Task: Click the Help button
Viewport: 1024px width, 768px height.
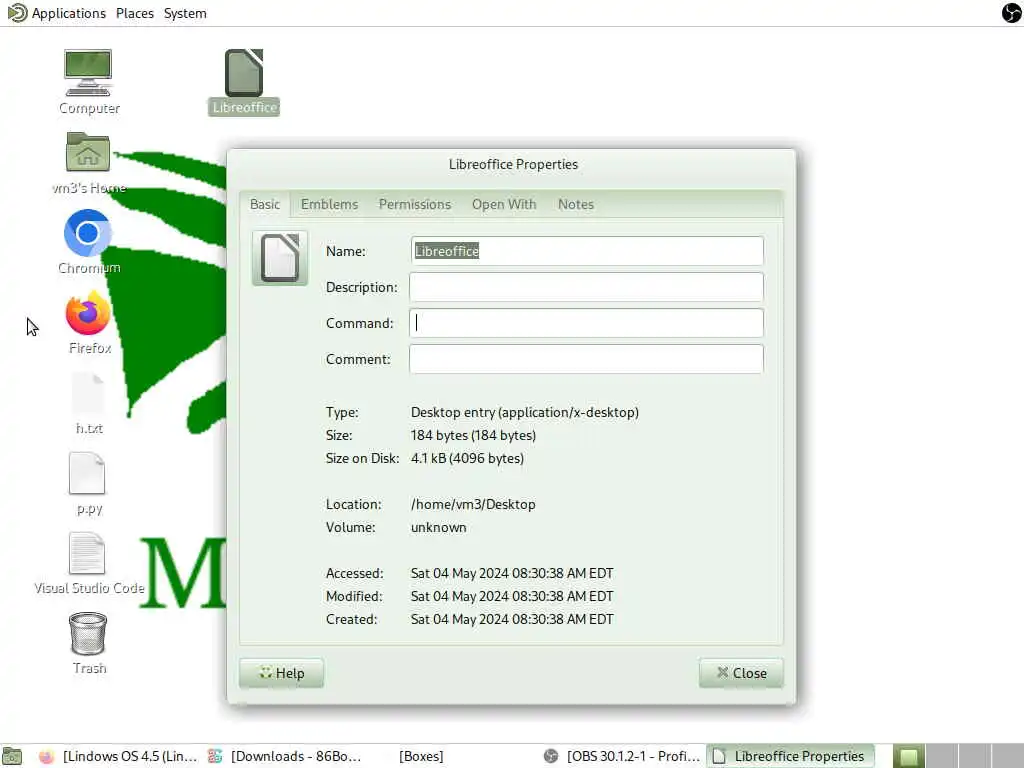Action: pos(281,673)
